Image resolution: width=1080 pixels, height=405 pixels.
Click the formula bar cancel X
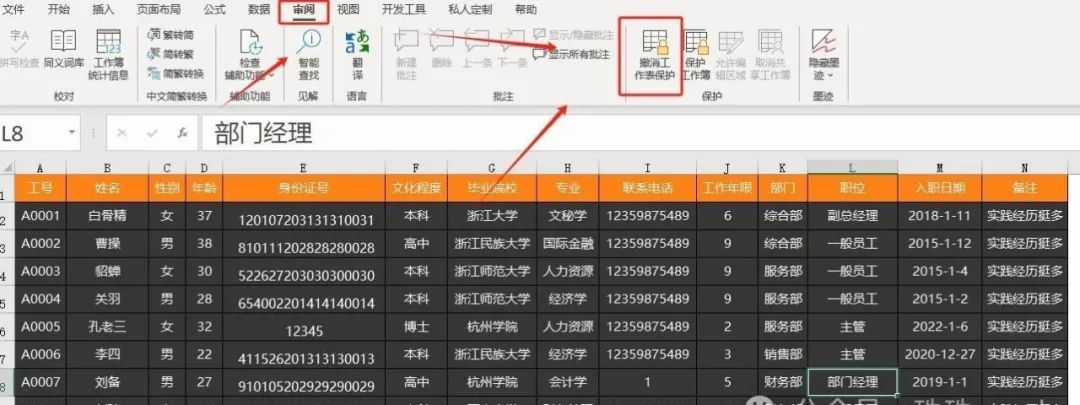122,133
